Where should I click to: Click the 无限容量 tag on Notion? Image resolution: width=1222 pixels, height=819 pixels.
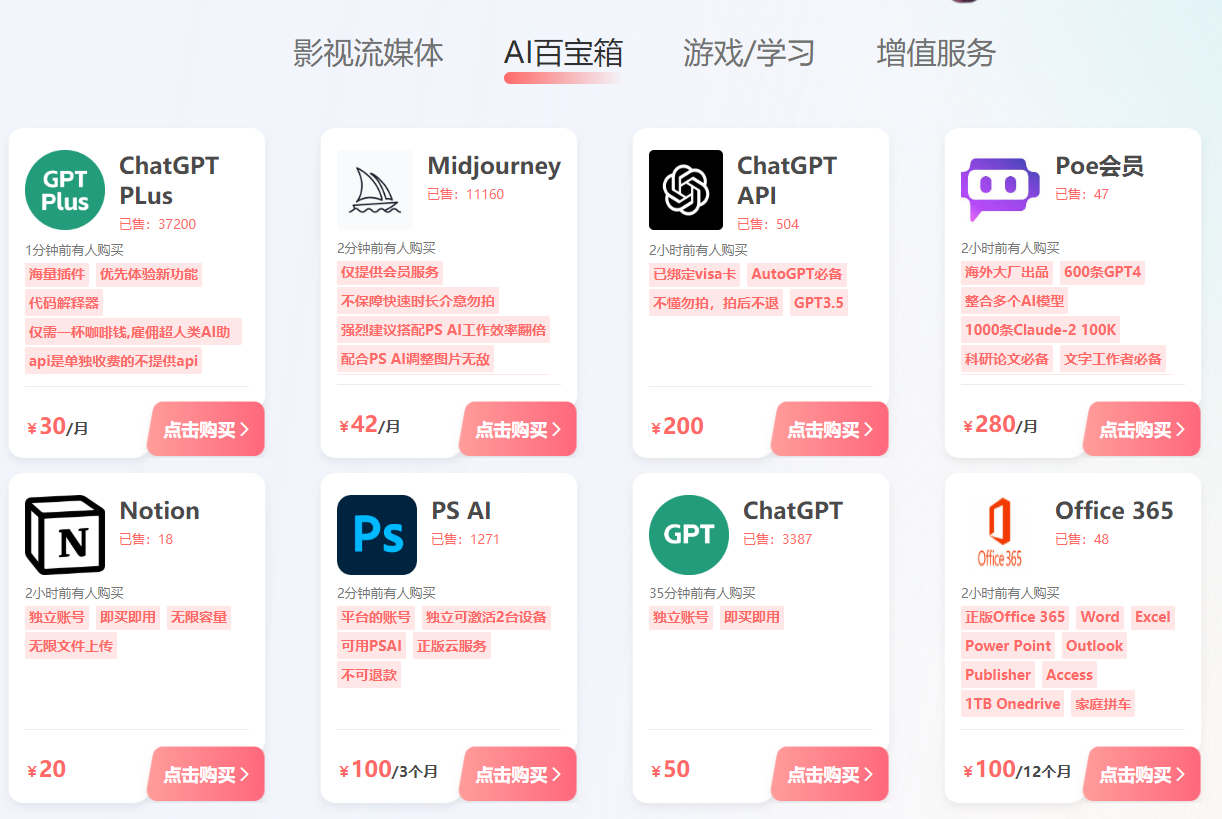tap(199, 617)
